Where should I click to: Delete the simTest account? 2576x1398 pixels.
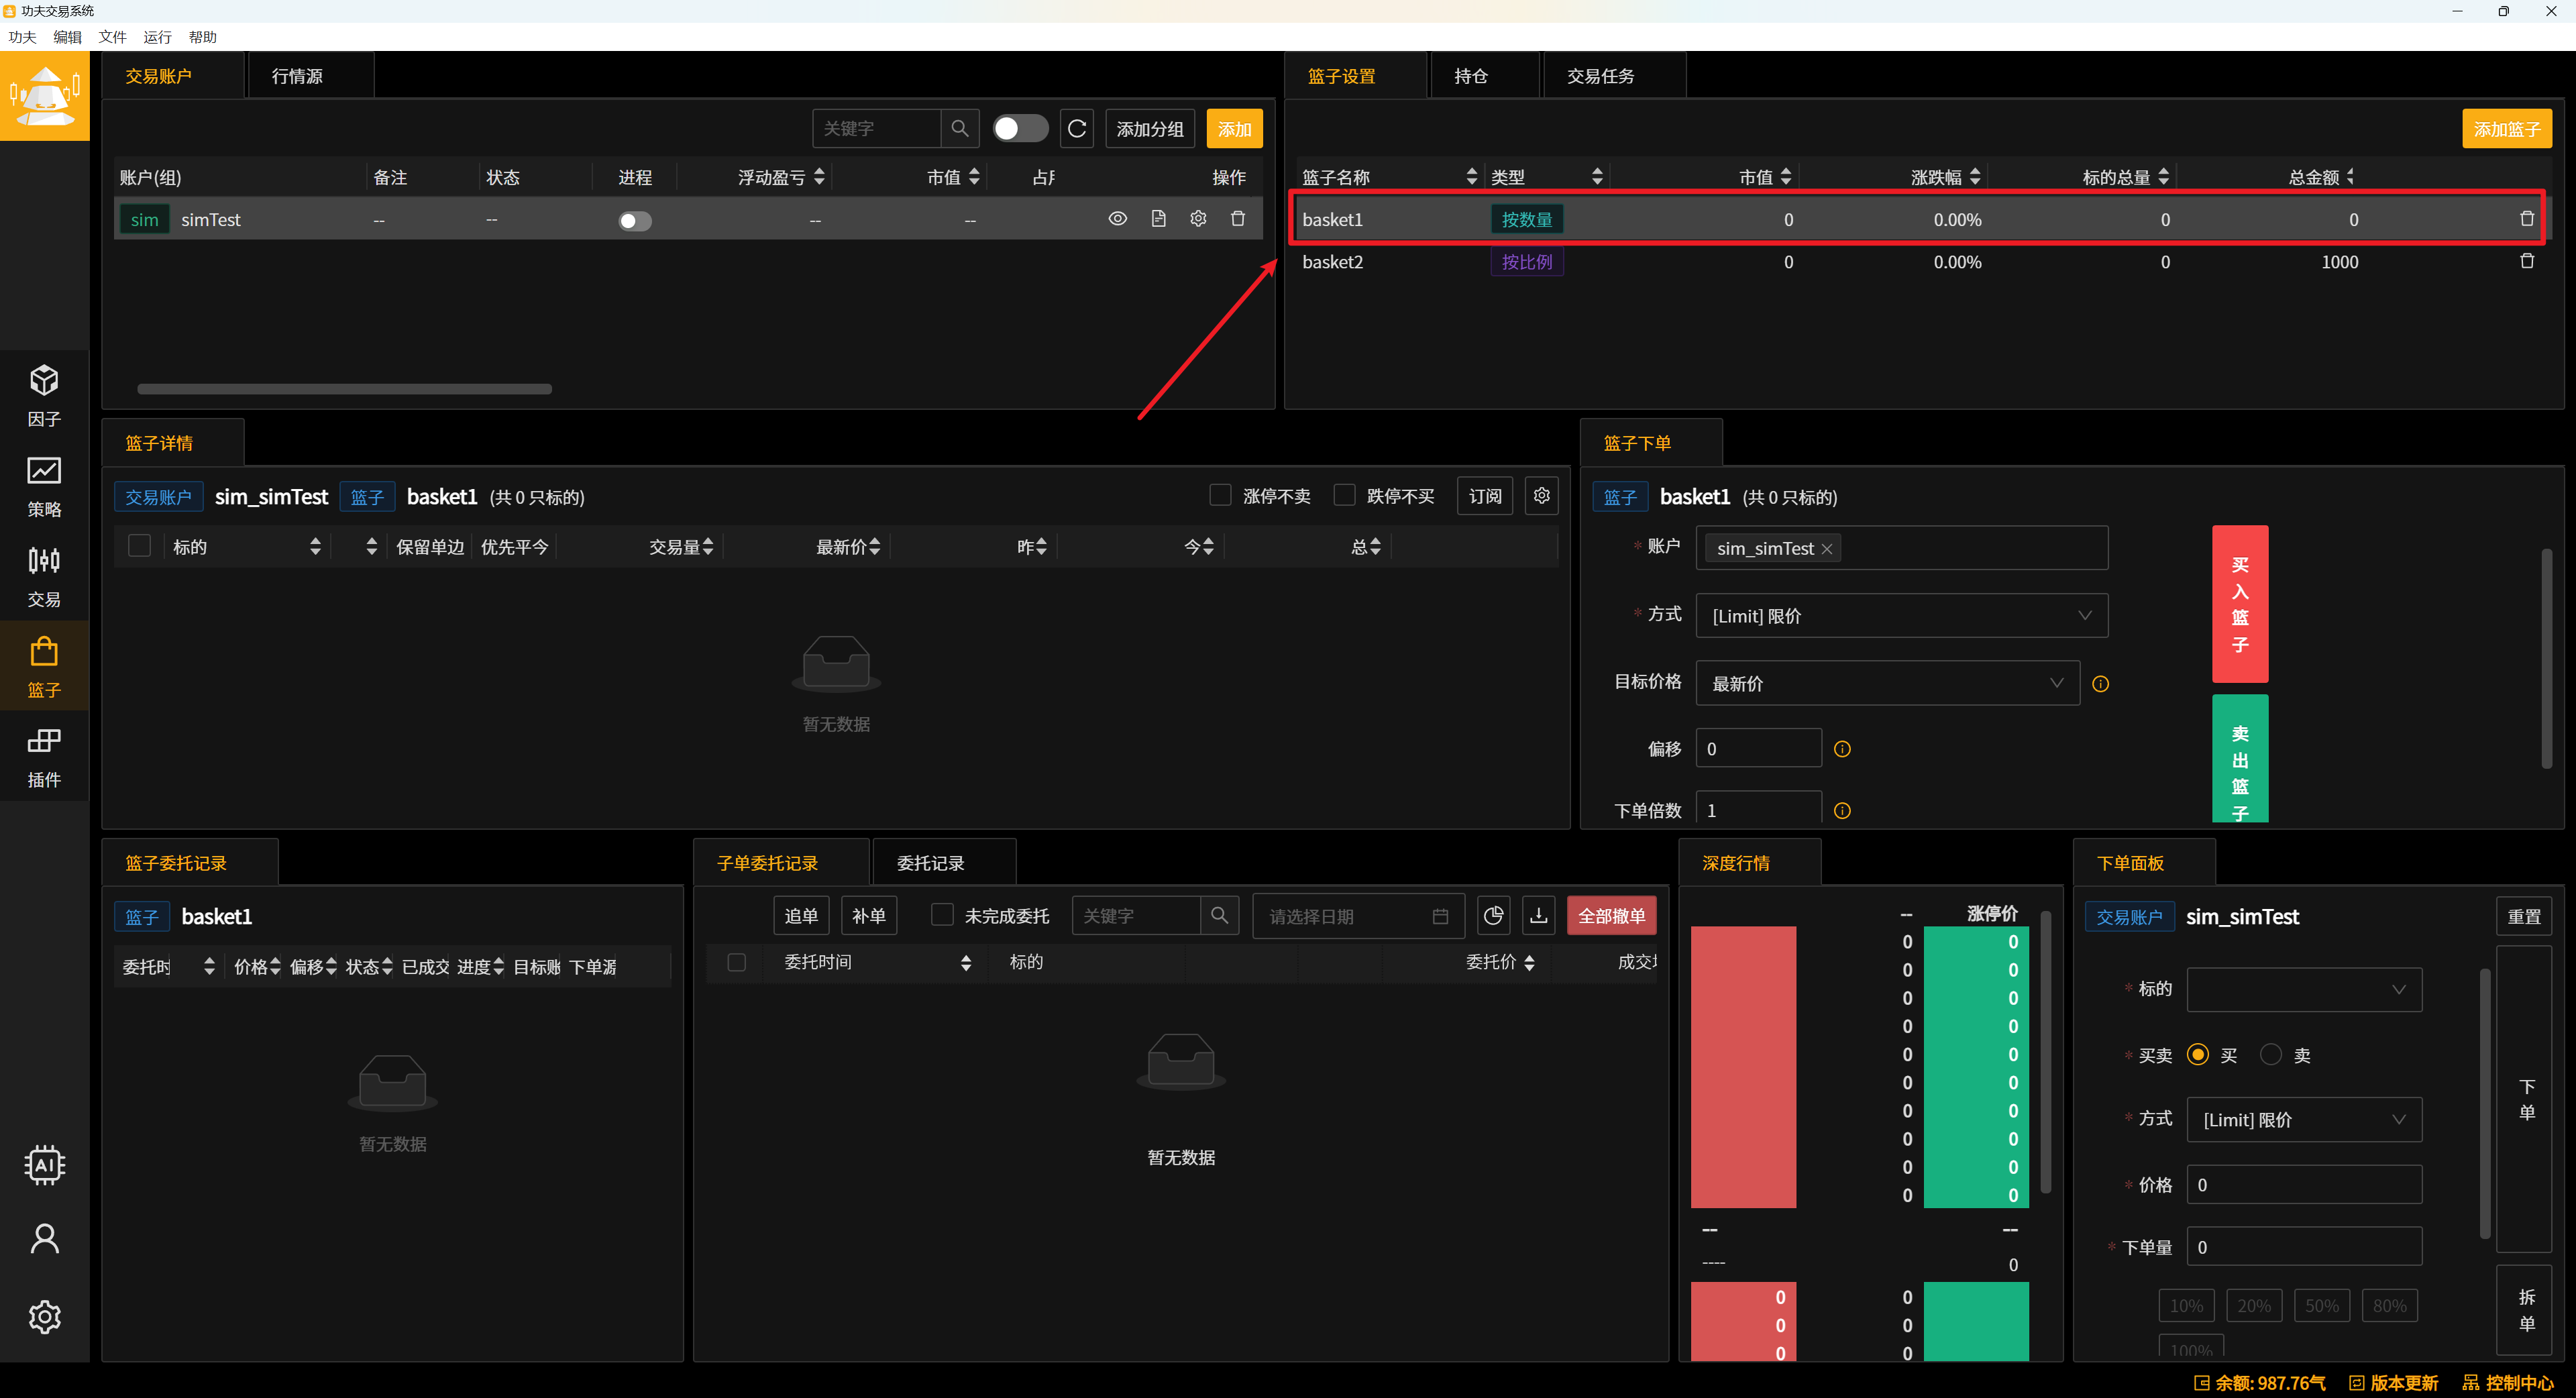pos(1238,219)
